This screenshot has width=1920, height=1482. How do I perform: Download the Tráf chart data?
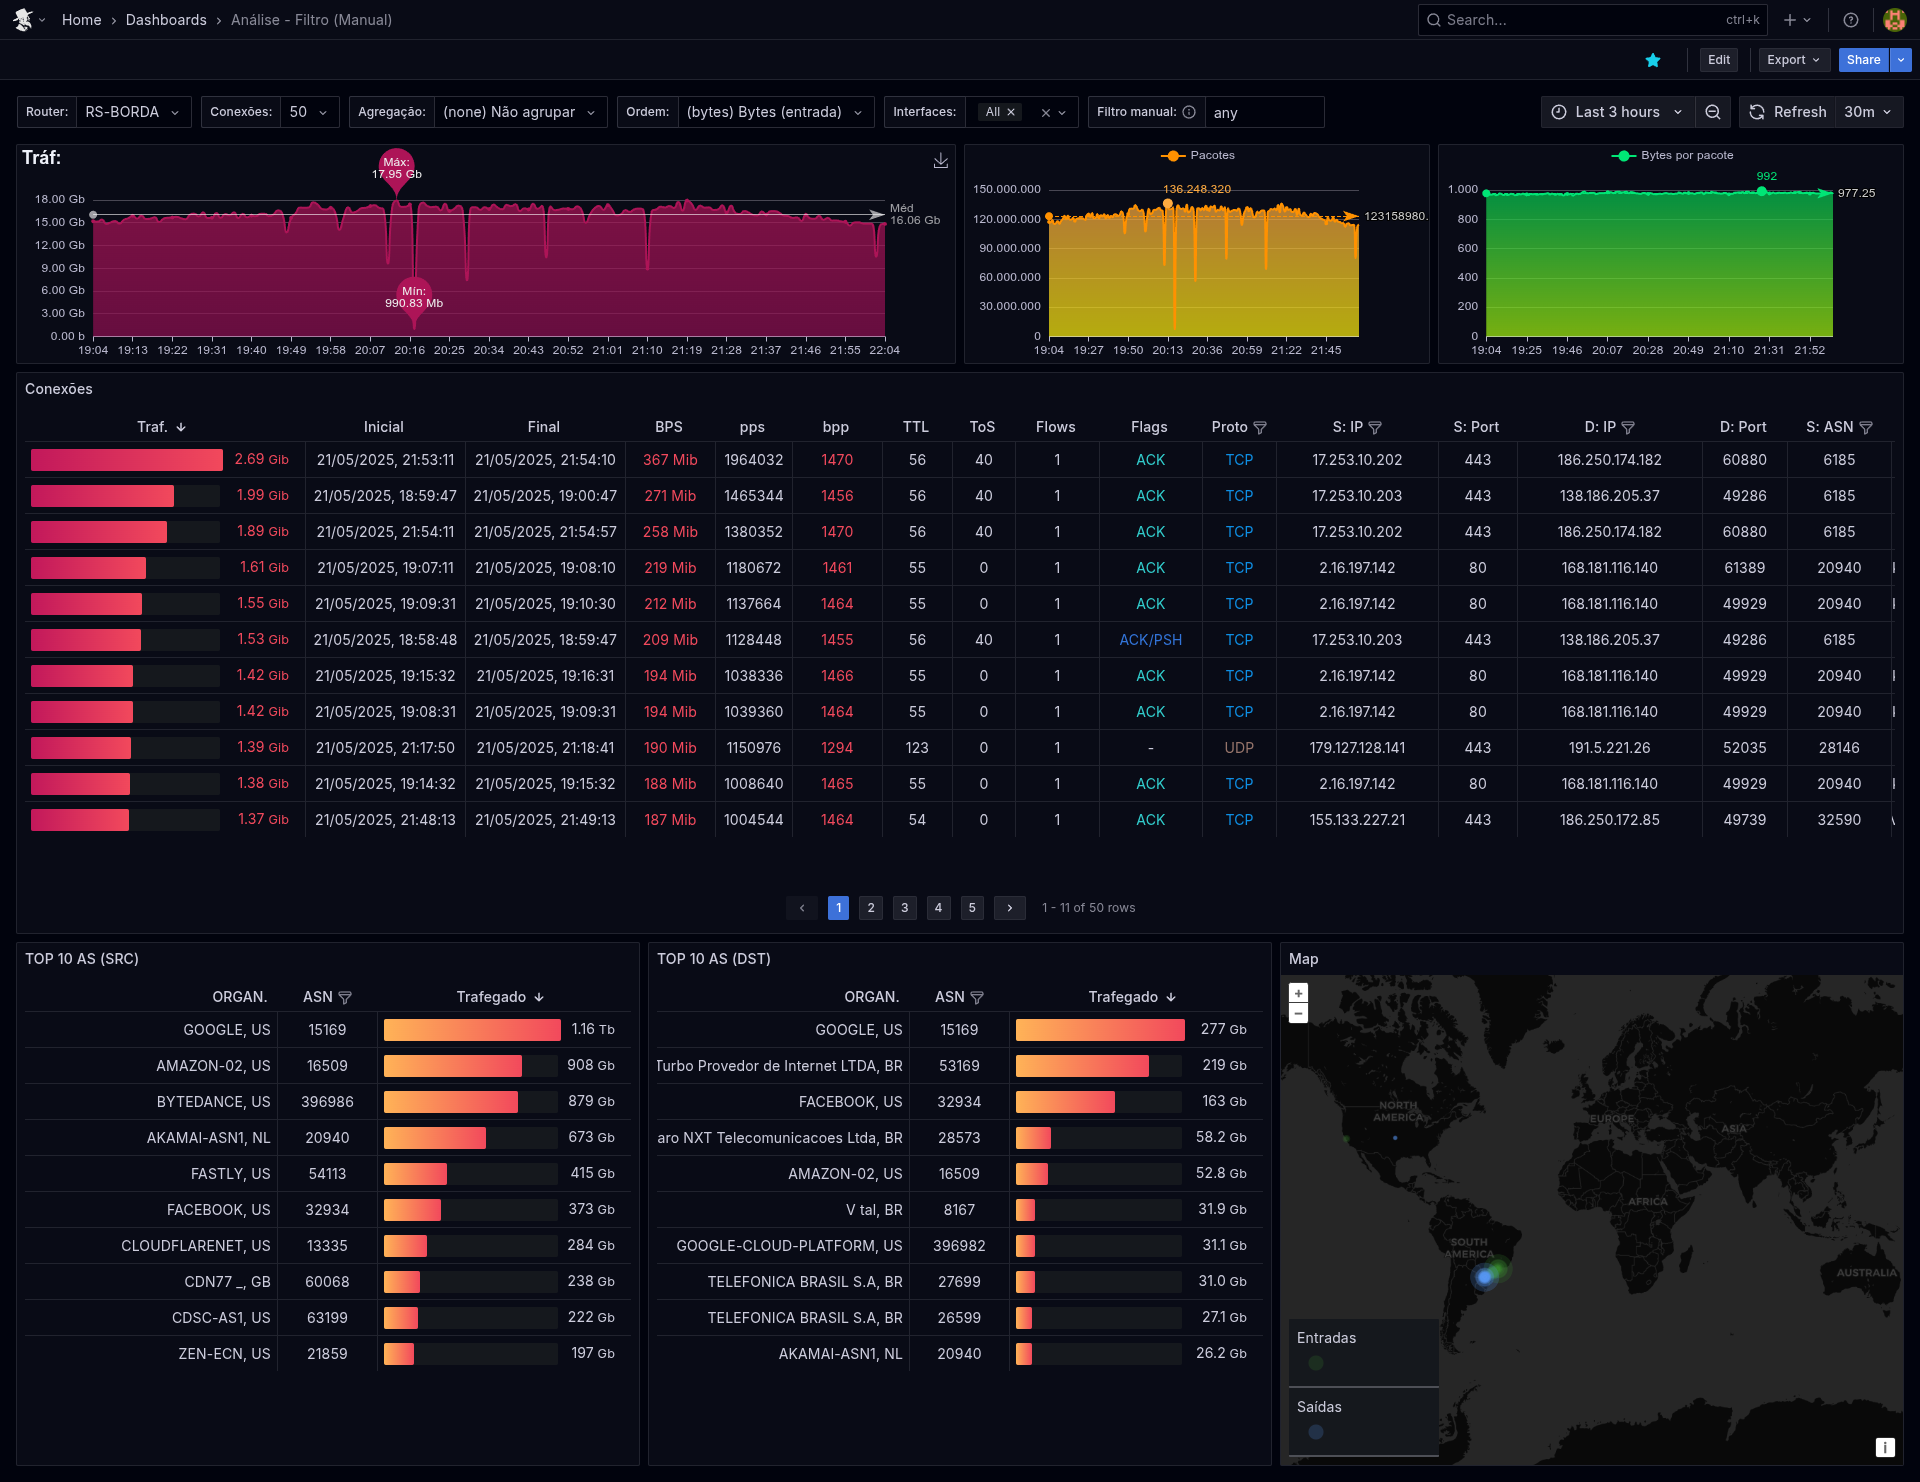pyautogui.click(x=941, y=161)
